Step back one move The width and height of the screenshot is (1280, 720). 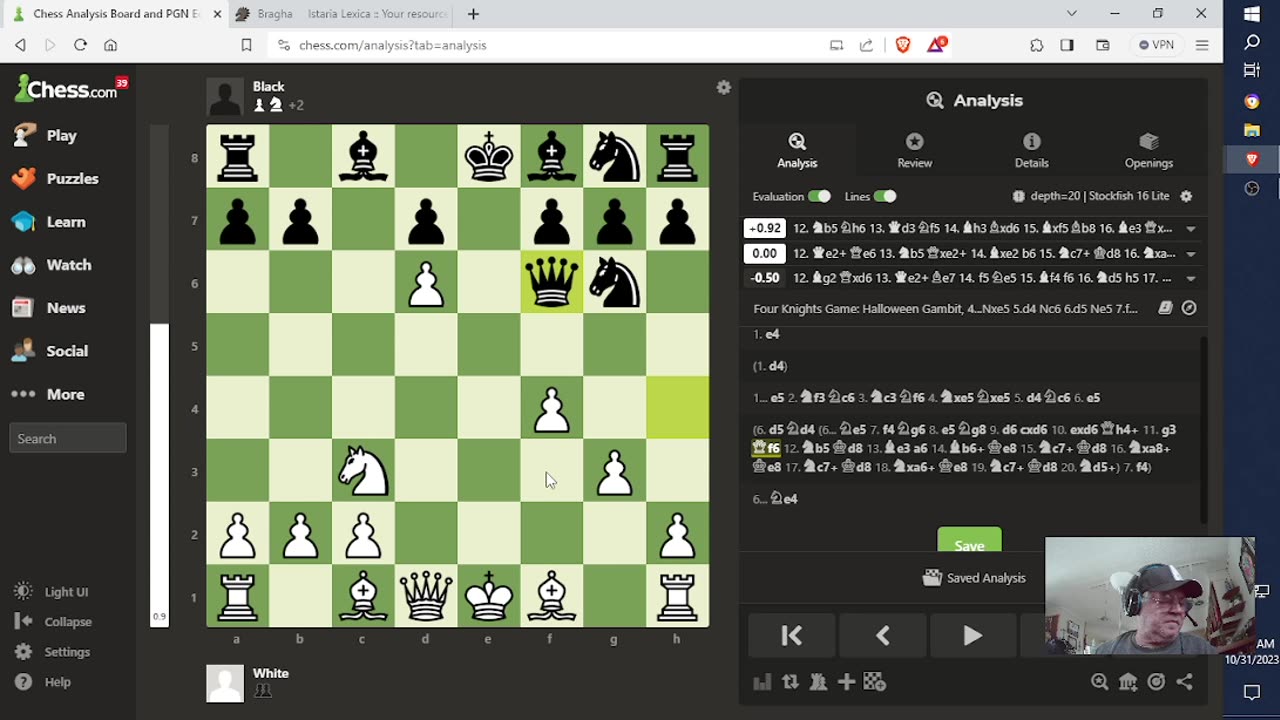[x=882, y=636]
